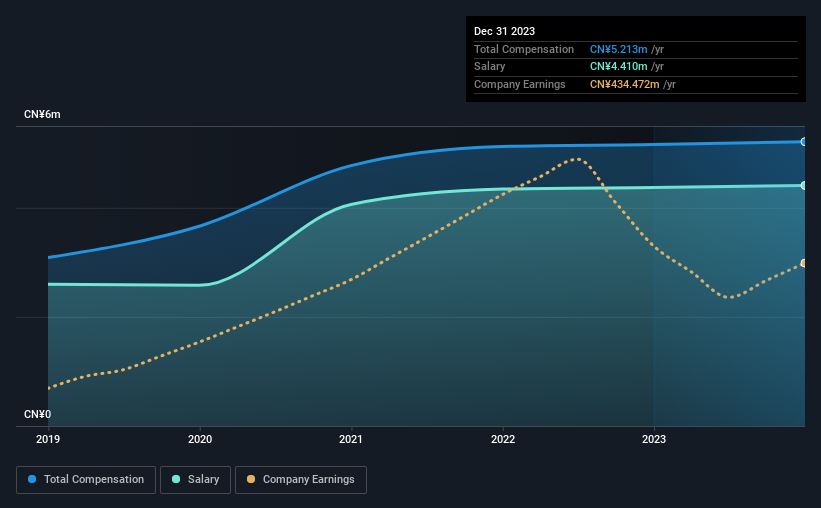Click the blue Total Compensation legend dot

(32, 479)
